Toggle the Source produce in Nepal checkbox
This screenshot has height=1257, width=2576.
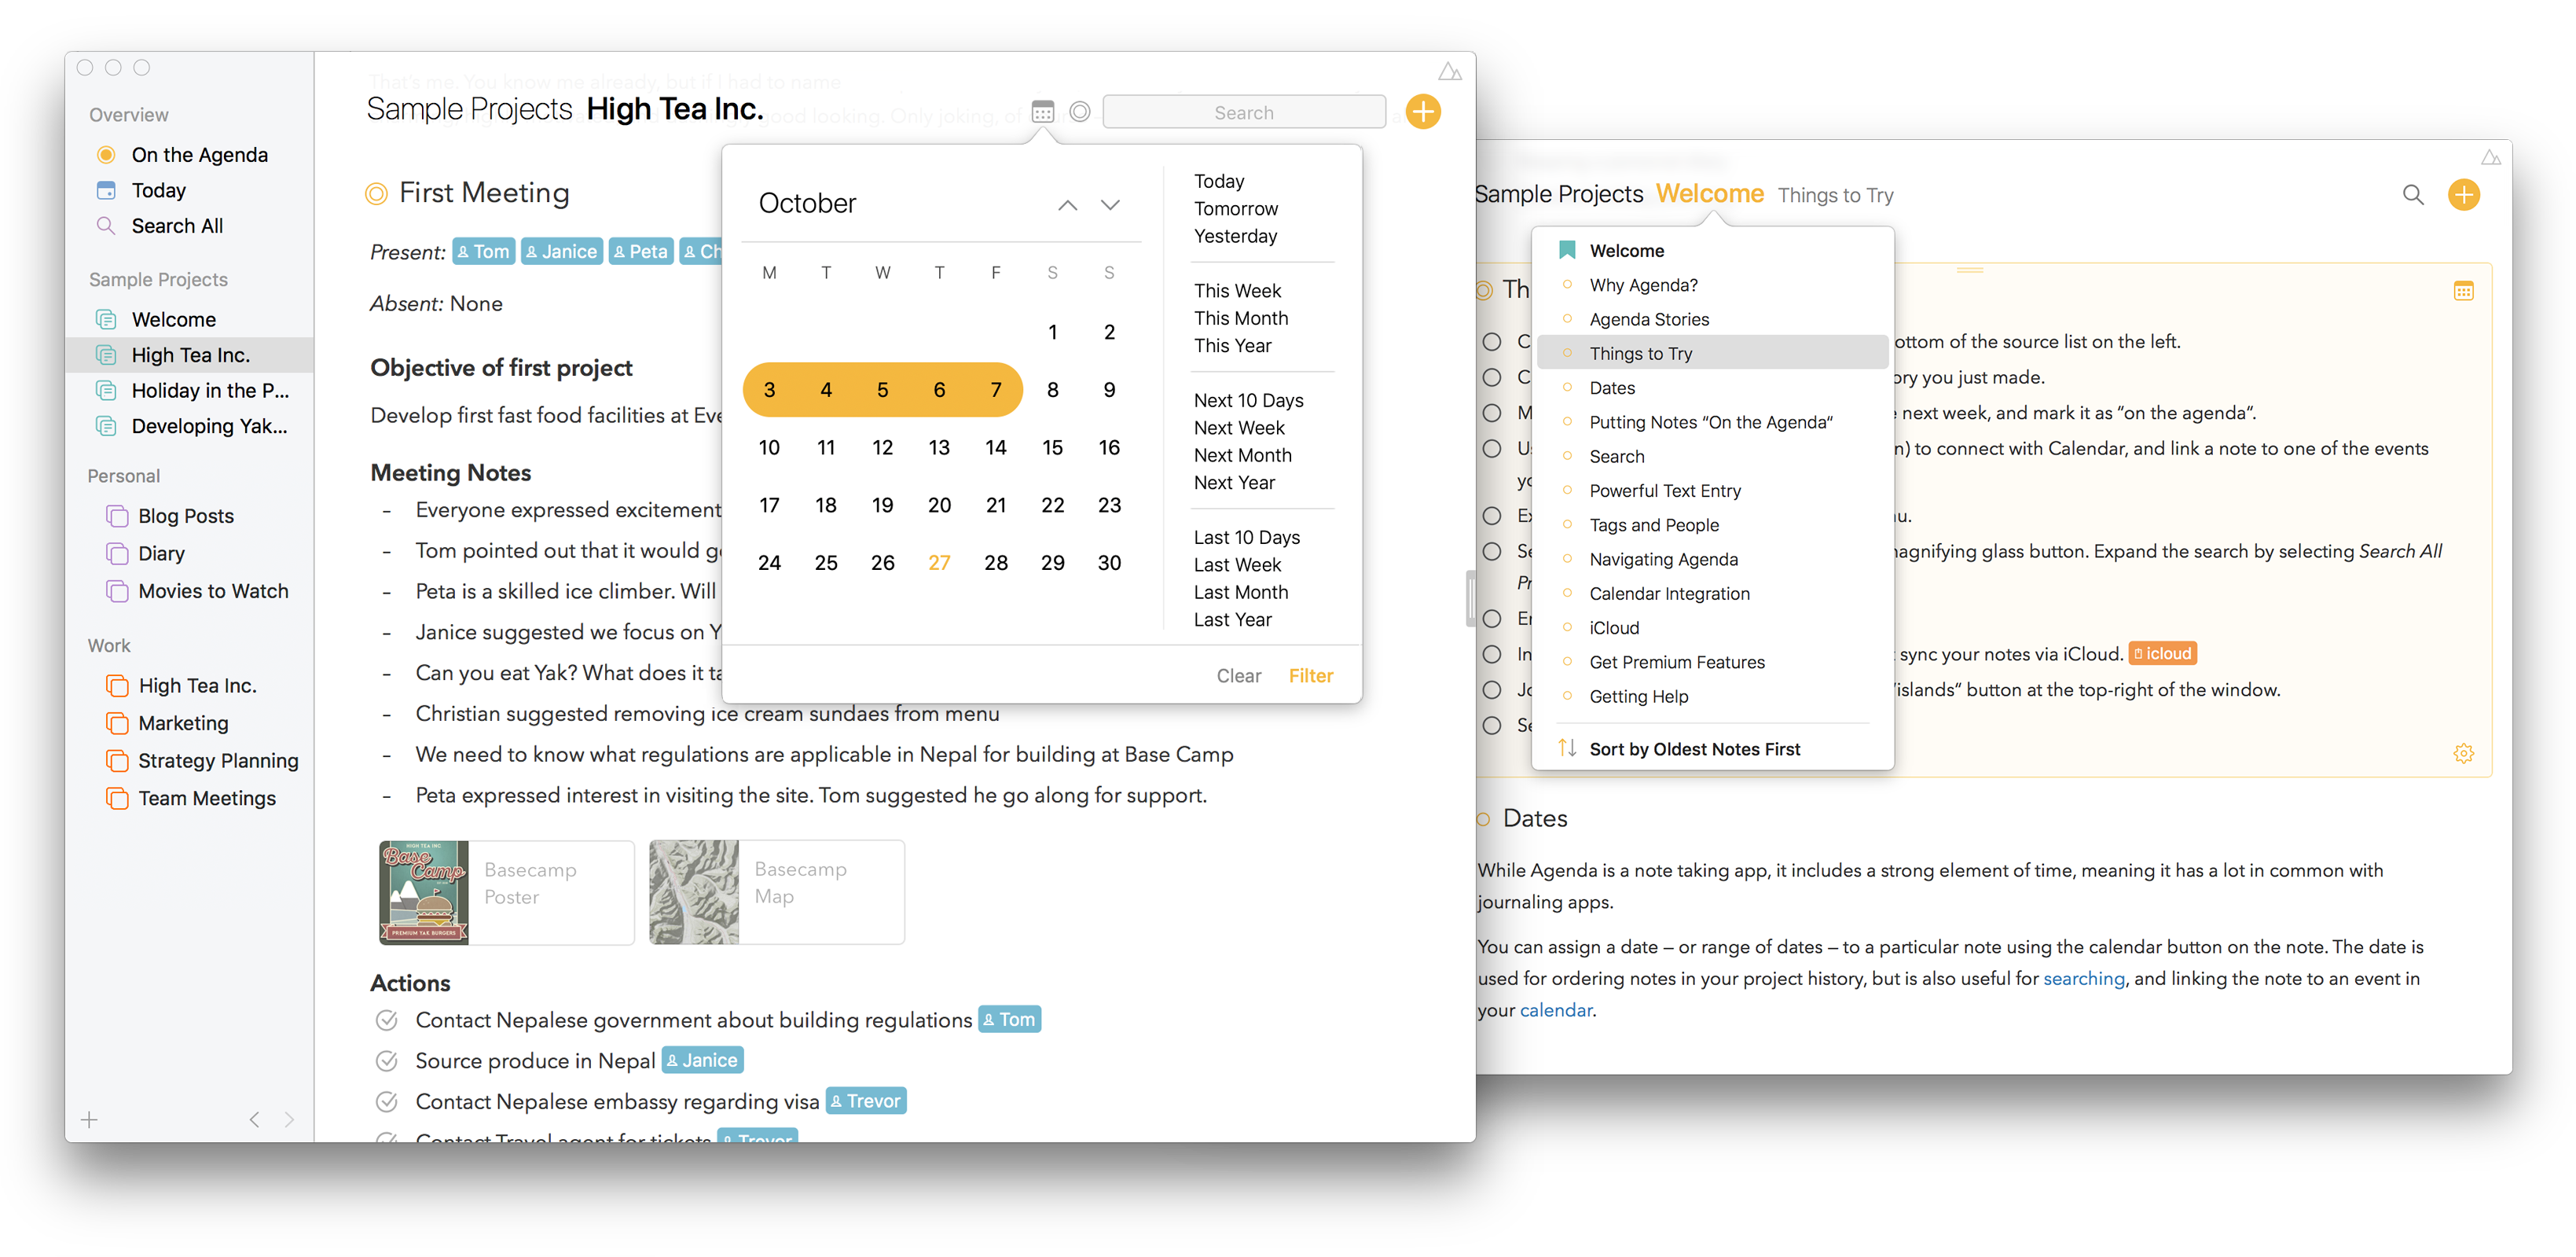click(x=387, y=1061)
